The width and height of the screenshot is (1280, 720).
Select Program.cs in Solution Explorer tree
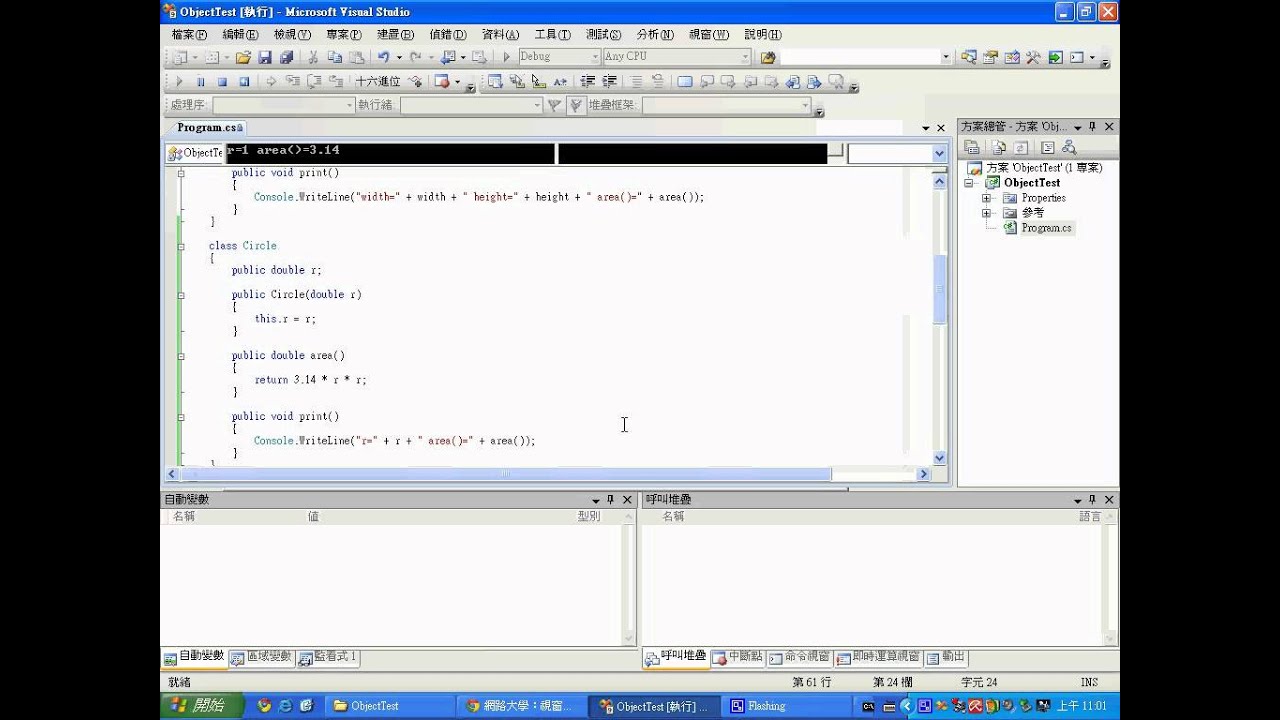(x=1046, y=228)
